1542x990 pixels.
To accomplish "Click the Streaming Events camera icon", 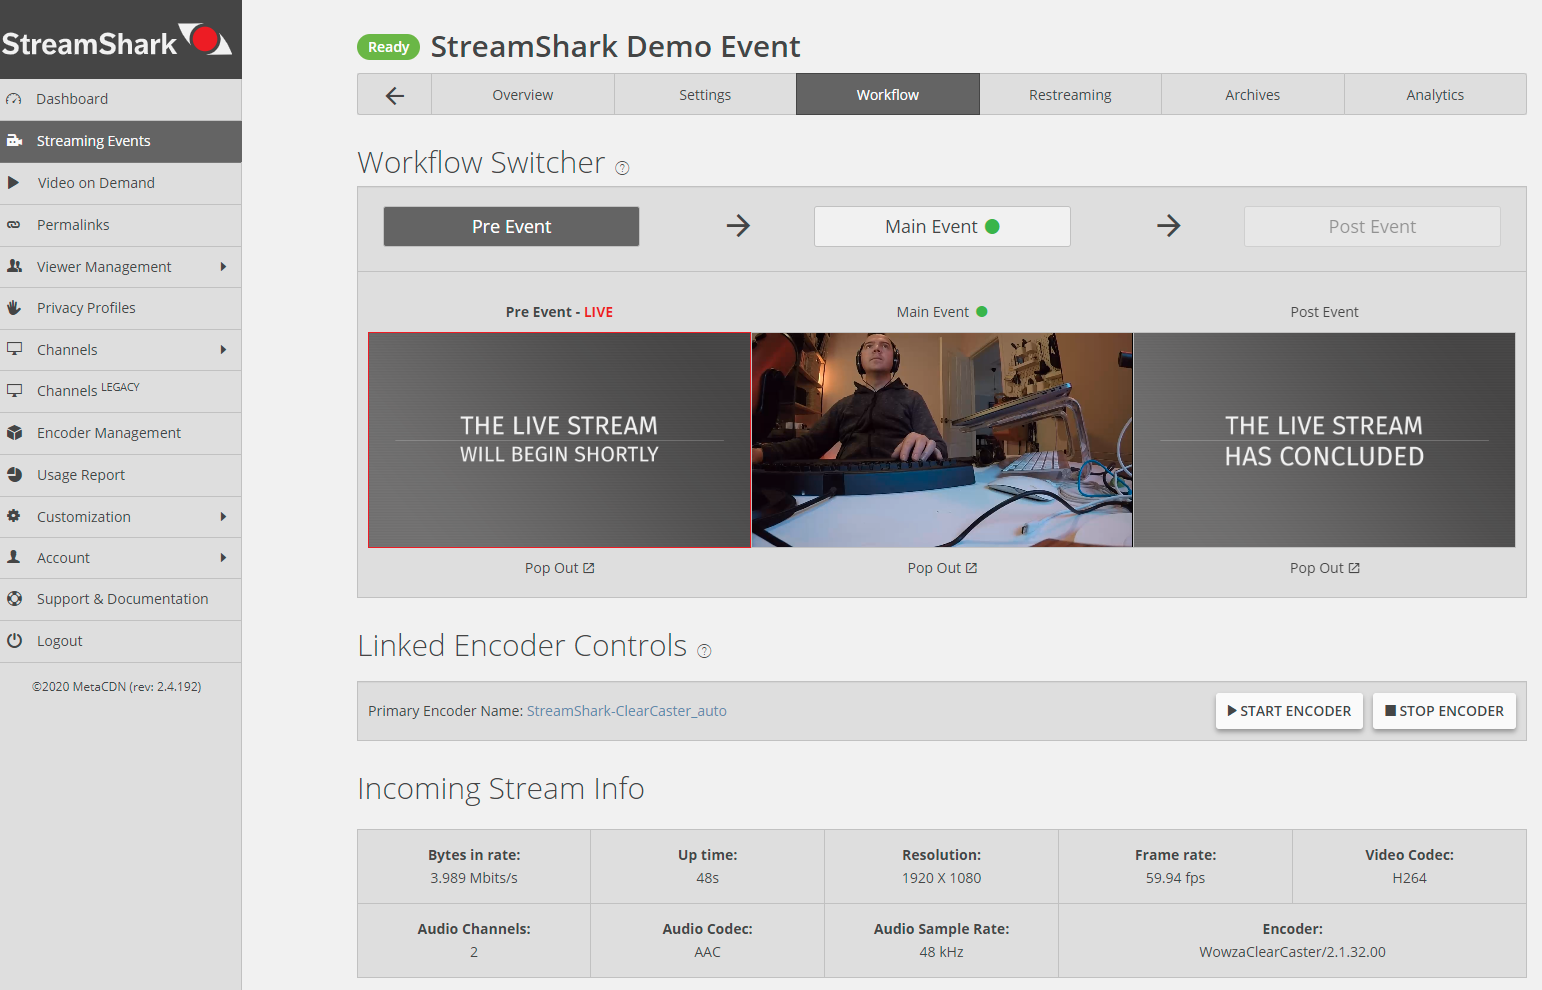I will 14,141.
